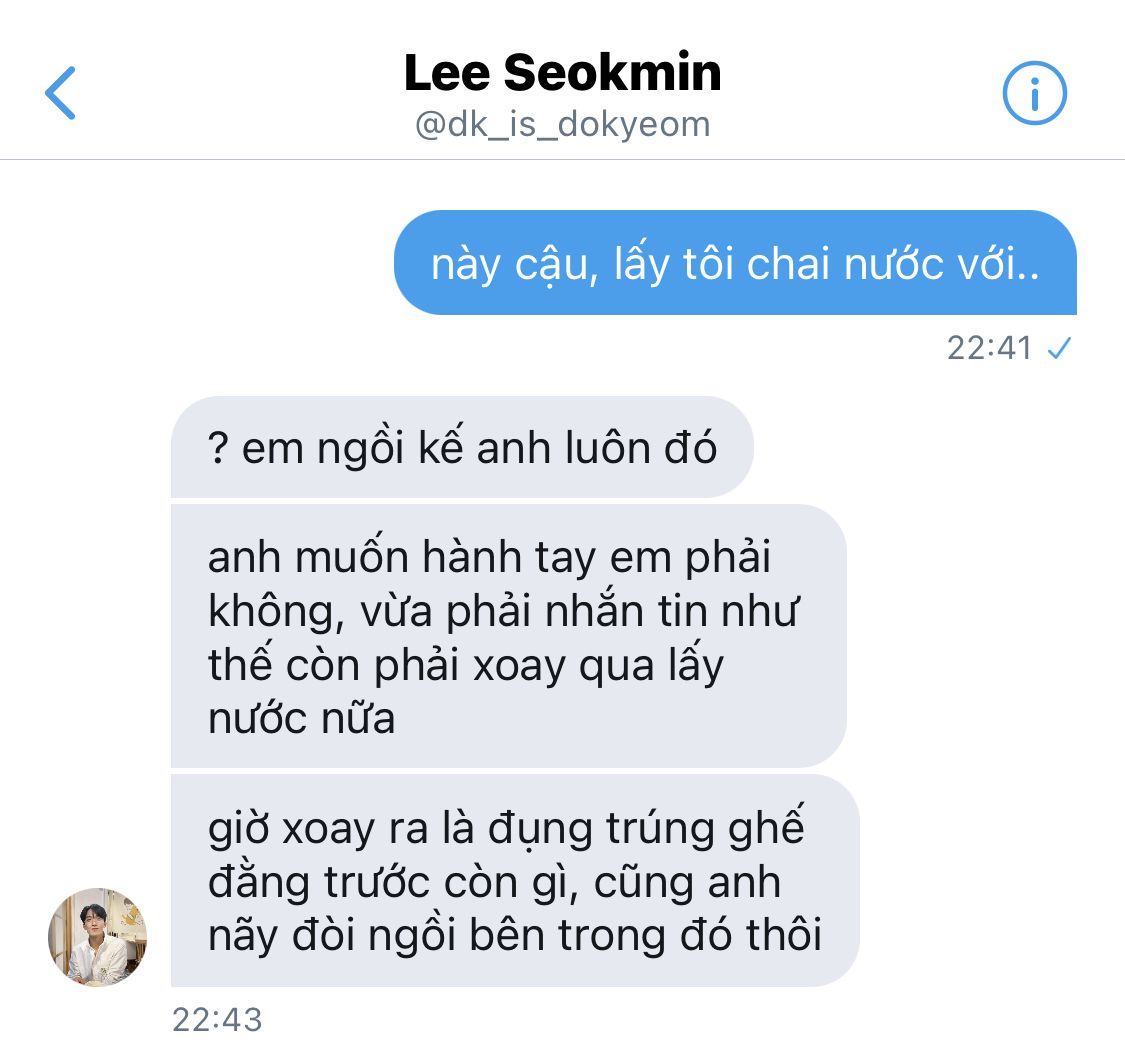Open conversation info via circled i icon

pos(1034,93)
